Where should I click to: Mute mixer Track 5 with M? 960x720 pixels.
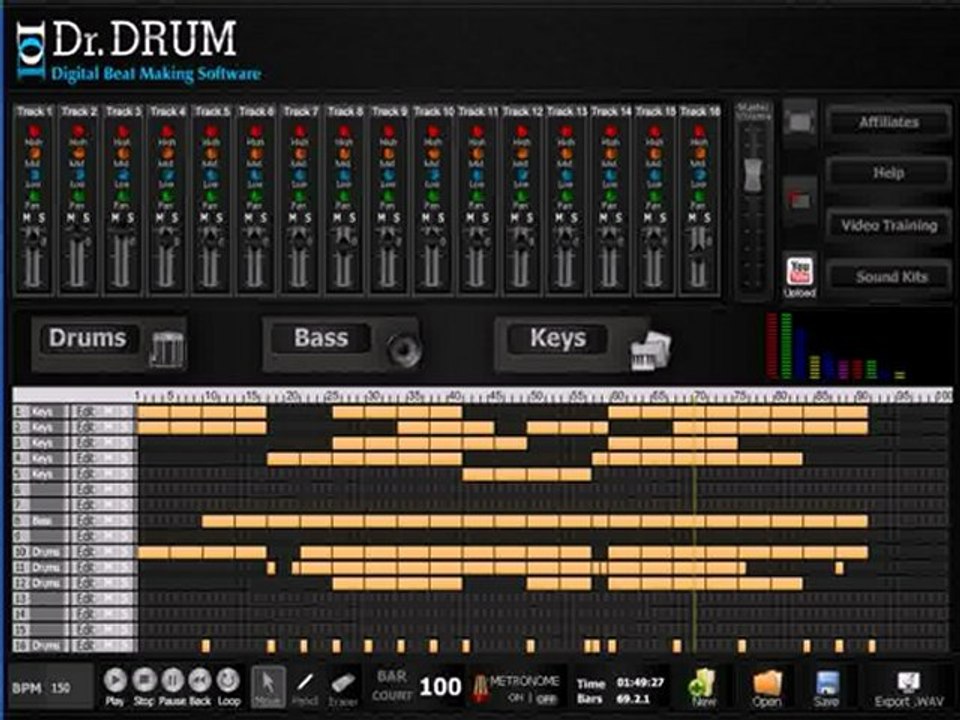pos(204,218)
